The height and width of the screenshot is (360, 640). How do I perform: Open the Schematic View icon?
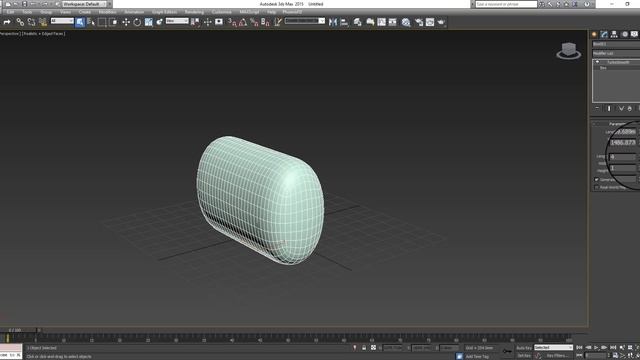pos(392,22)
